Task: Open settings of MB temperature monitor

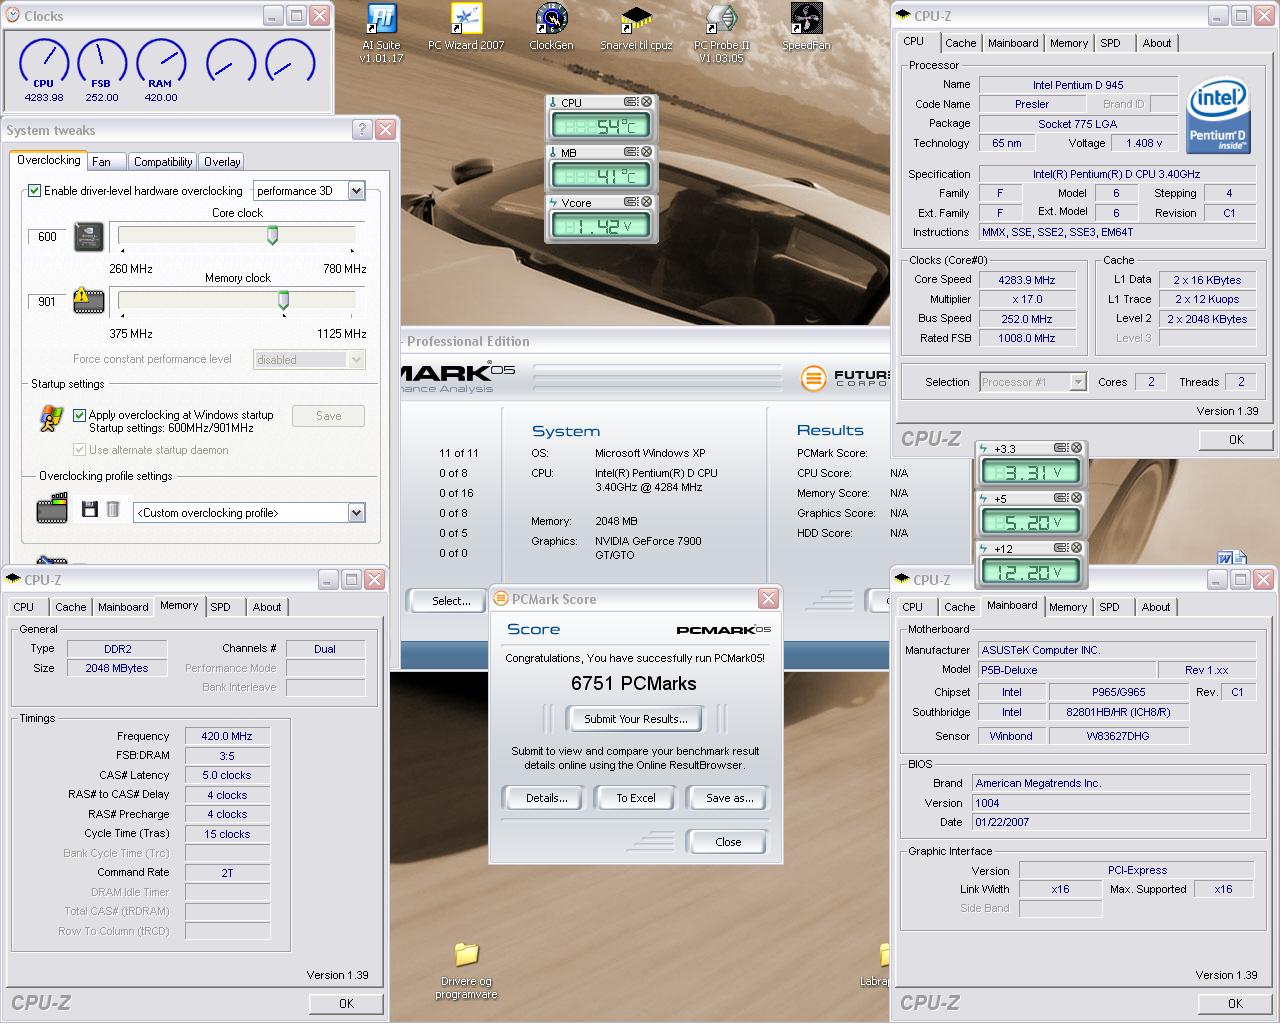Action: click(x=631, y=152)
